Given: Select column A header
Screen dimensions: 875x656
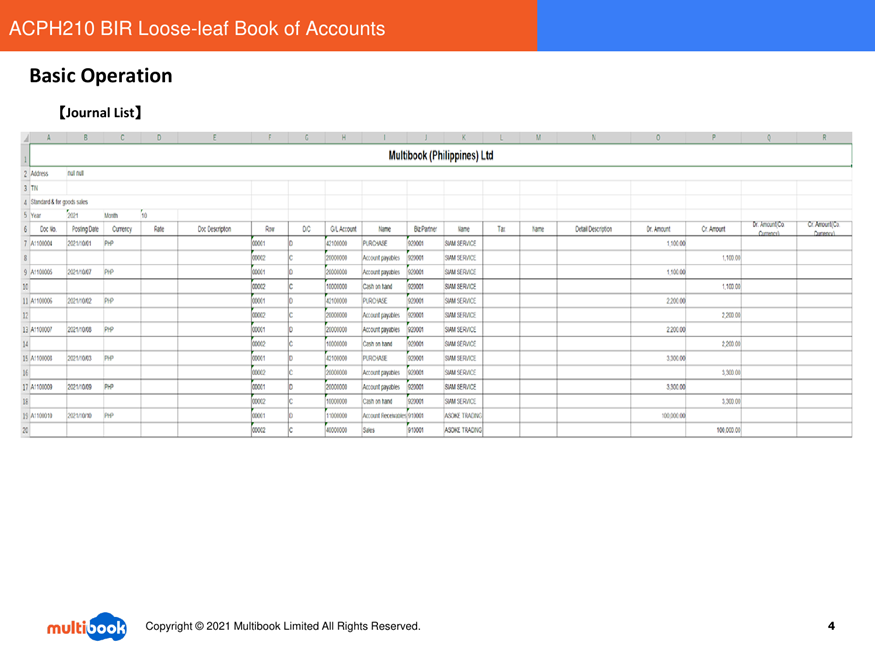Looking at the screenshot, I should coord(48,138).
